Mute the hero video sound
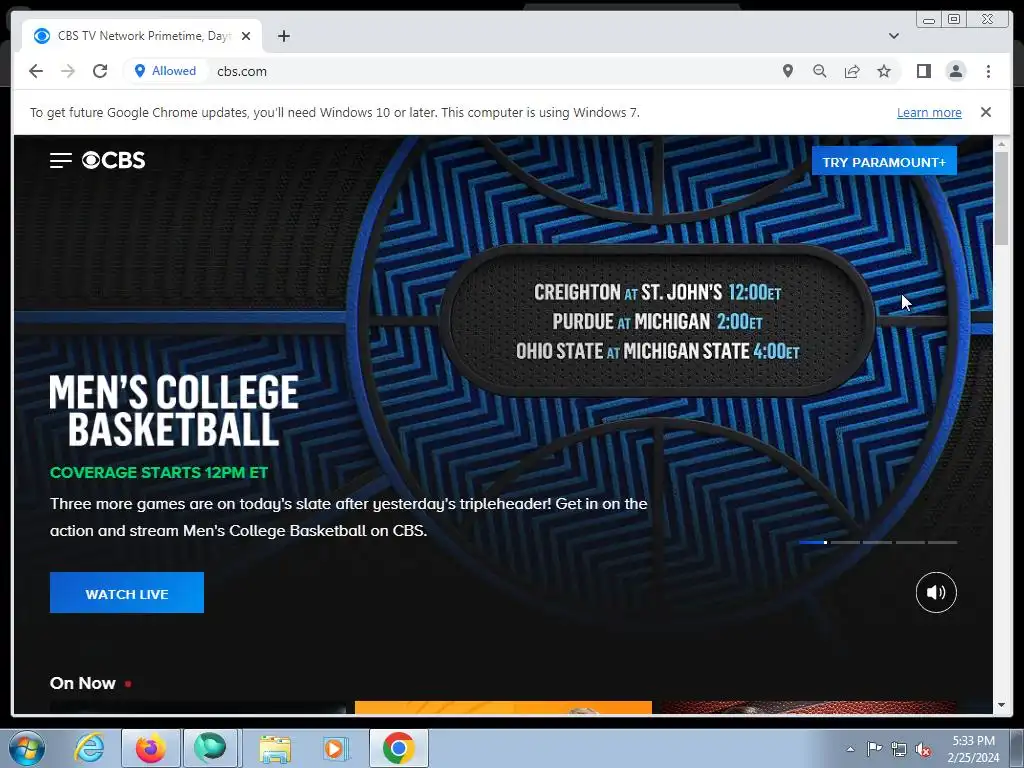The image size is (1024, 768). 936,592
